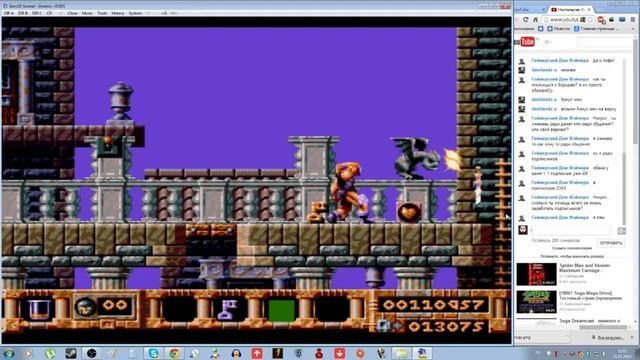640x360 pixels.
Task: Click the green health block in the HUD
Action: [x=282, y=311]
